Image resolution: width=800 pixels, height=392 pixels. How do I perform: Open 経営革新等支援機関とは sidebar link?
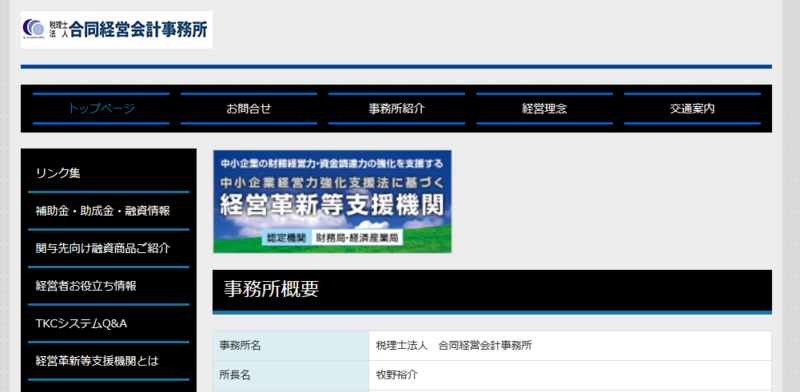coord(109,361)
